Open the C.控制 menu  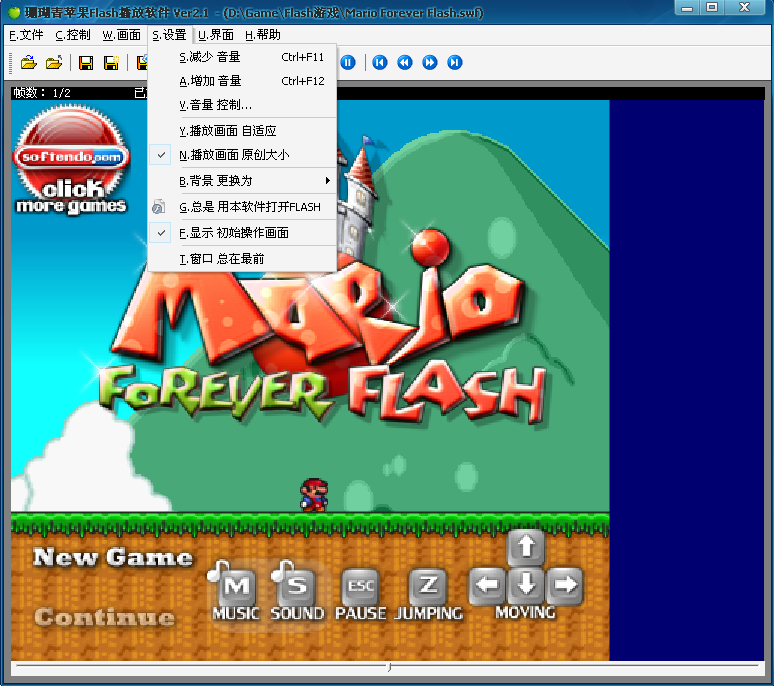73,35
